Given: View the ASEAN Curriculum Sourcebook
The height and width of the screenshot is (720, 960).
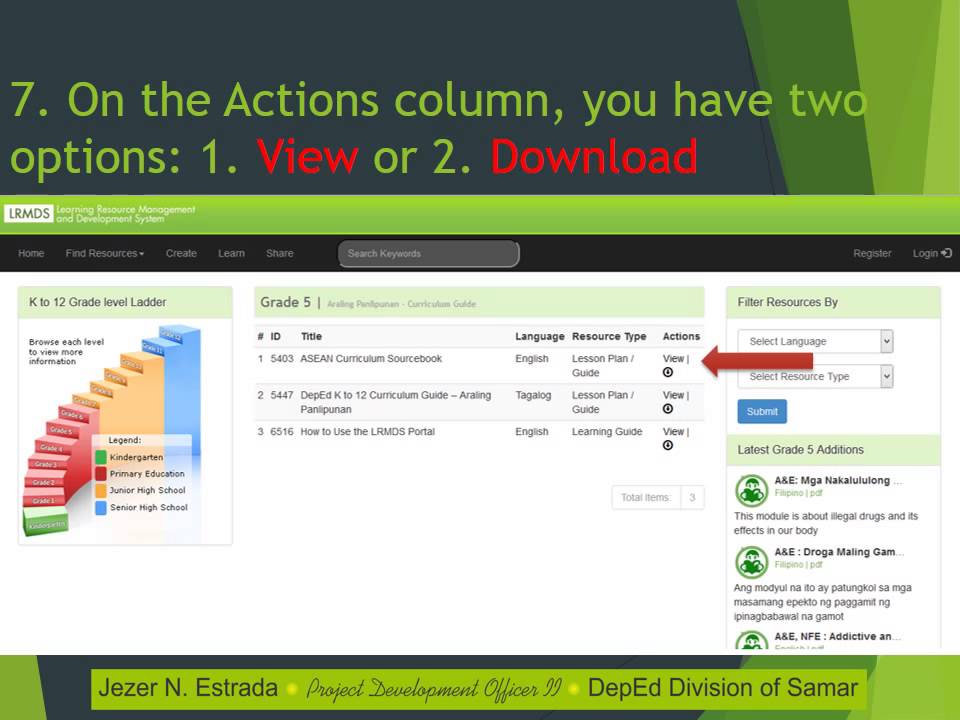Looking at the screenshot, I should 673,358.
